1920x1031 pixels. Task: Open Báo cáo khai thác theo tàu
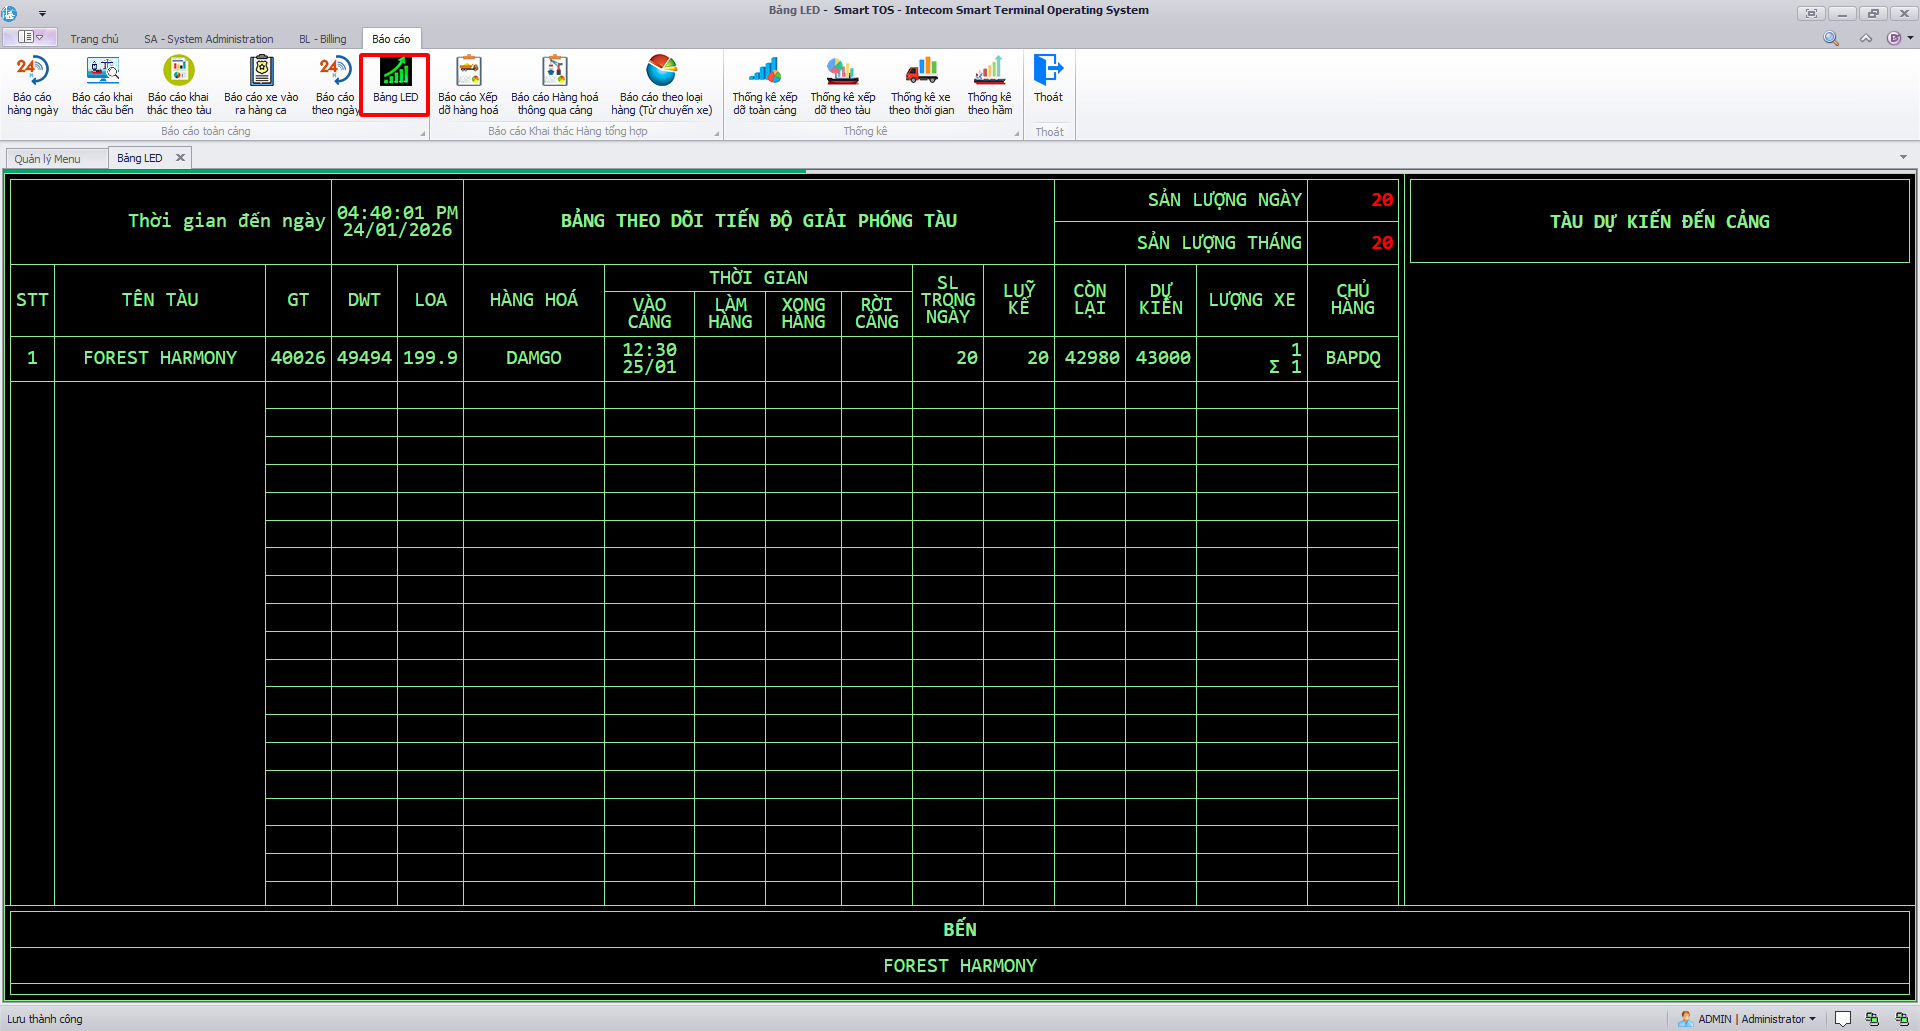click(x=179, y=85)
